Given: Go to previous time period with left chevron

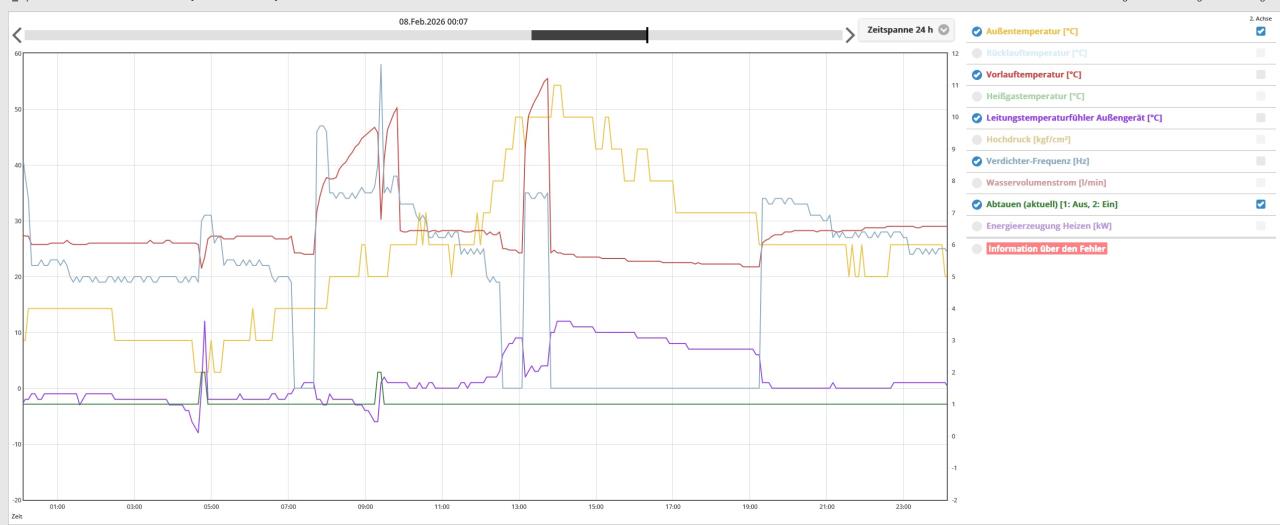Looking at the screenshot, I should coord(15,35).
